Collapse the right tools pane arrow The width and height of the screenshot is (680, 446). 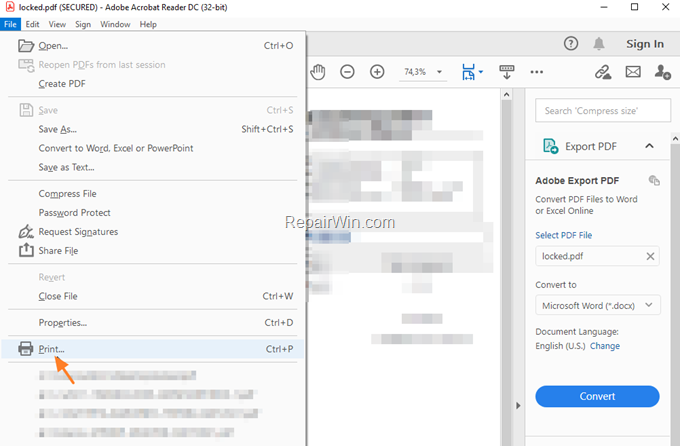tap(518, 406)
